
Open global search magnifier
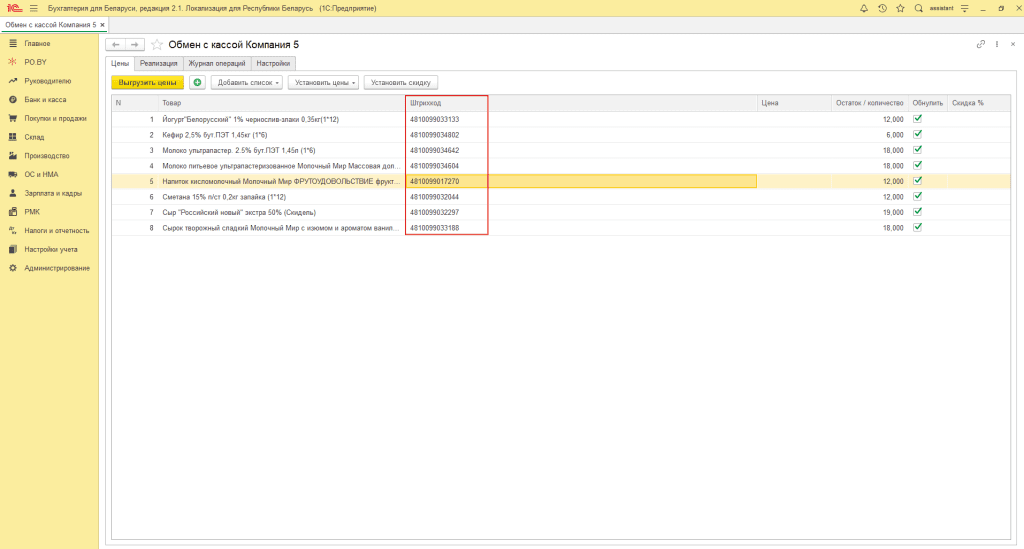[x=919, y=8]
